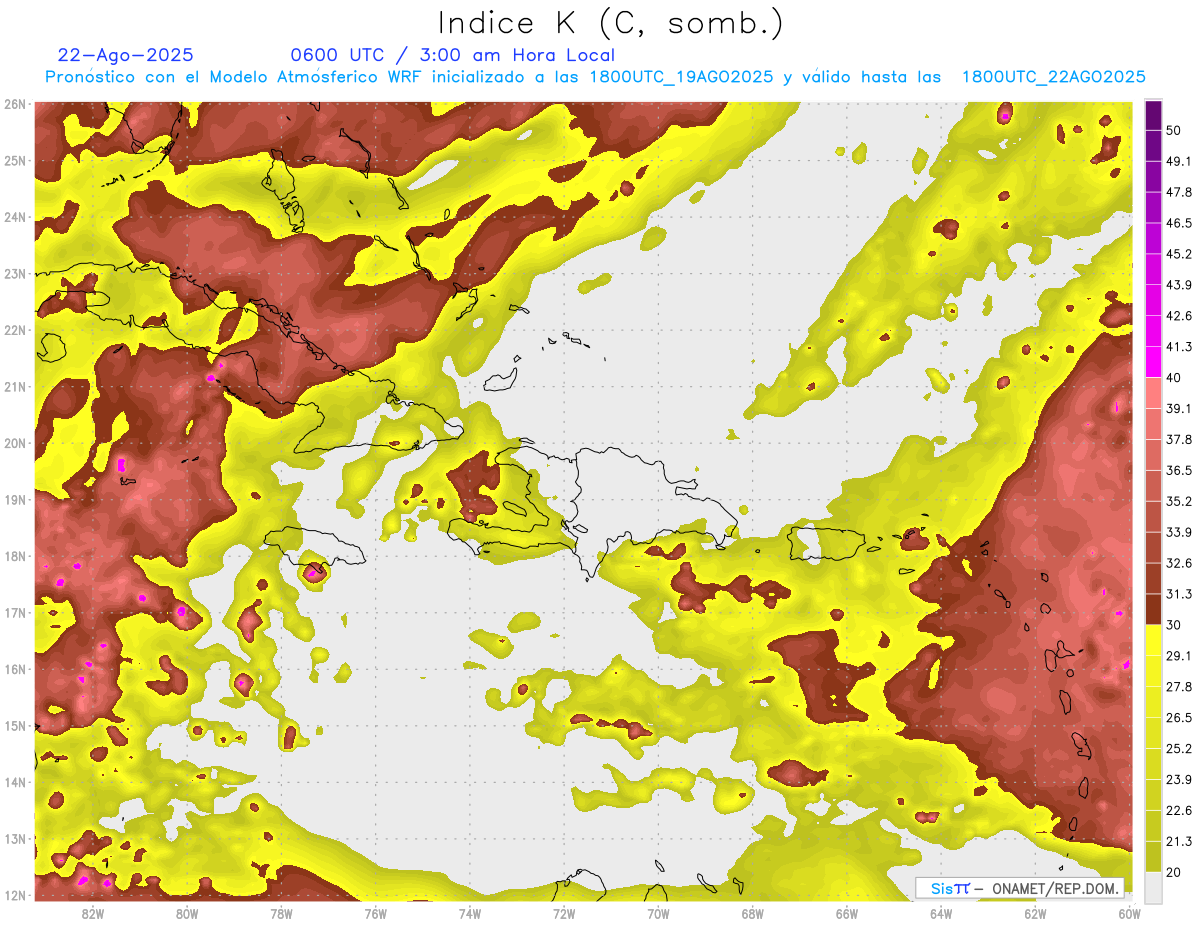Screen dimensions: 1200x927
Task: Click the "82W" longitude axis label
Action: pos(93,914)
